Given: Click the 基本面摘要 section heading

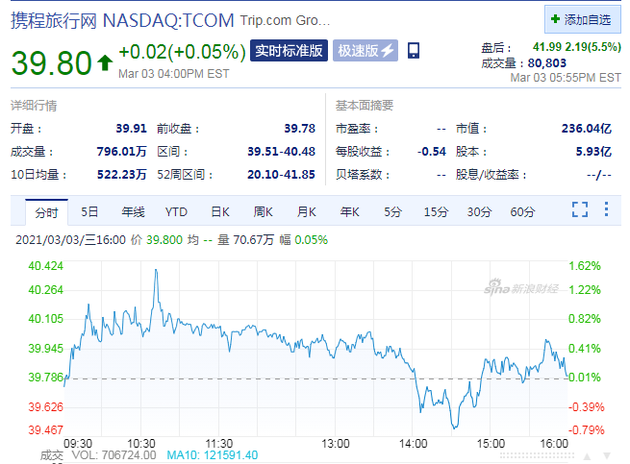Looking at the screenshot, I should 364,106.
